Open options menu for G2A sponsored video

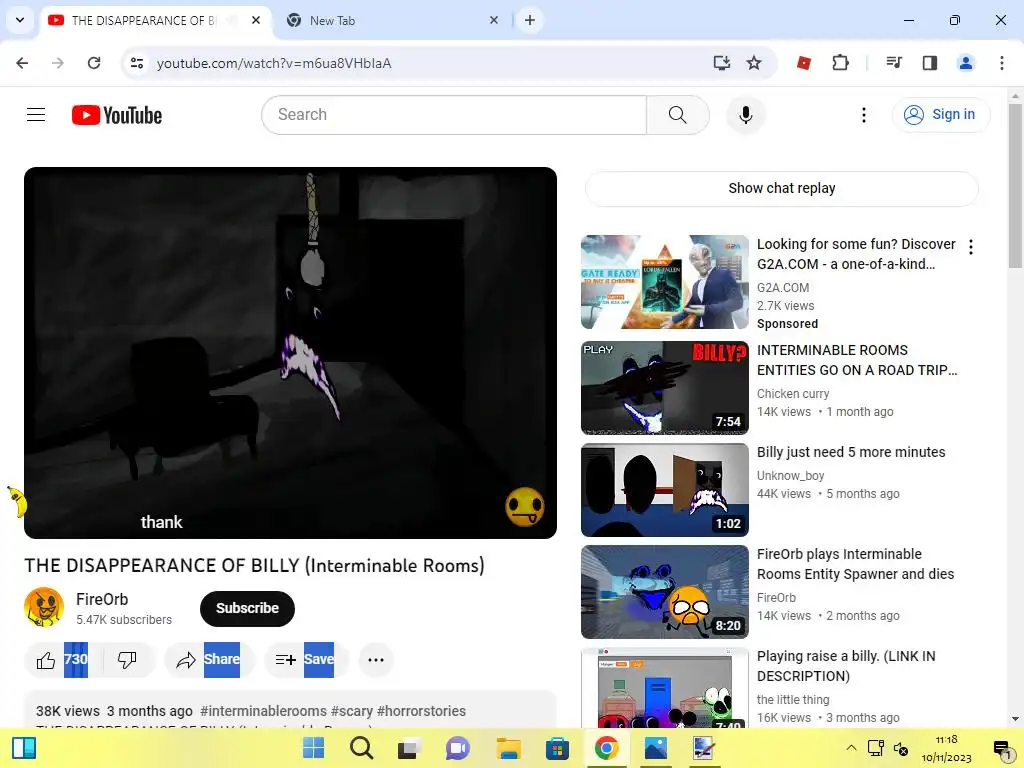pyautogui.click(x=970, y=247)
